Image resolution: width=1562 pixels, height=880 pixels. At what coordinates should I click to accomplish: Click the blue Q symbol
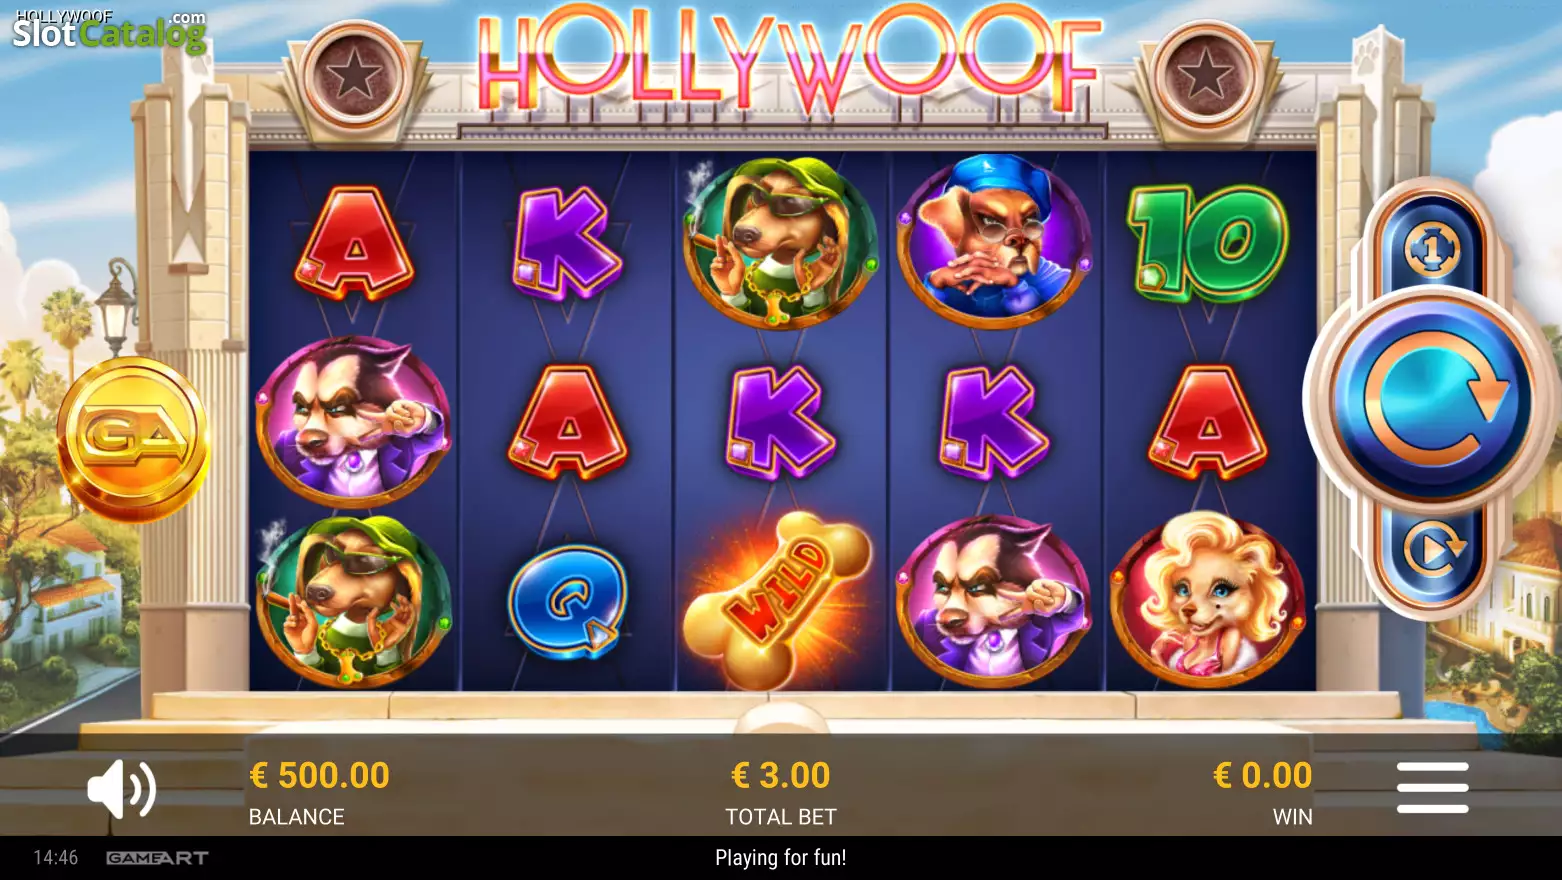(x=567, y=601)
